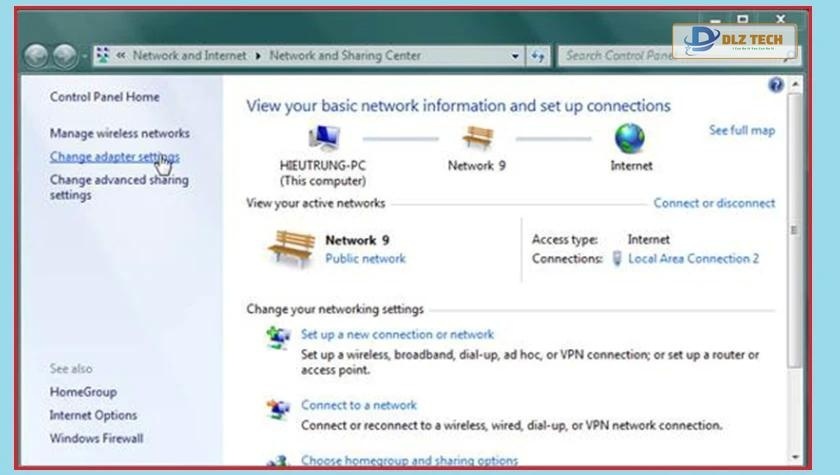840x475 pixels.
Task: Click the Internet globe icon
Action: click(x=629, y=138)
